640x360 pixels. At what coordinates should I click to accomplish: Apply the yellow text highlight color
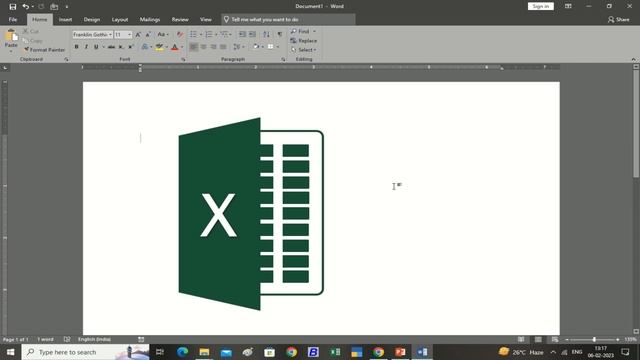coord(160,47)
